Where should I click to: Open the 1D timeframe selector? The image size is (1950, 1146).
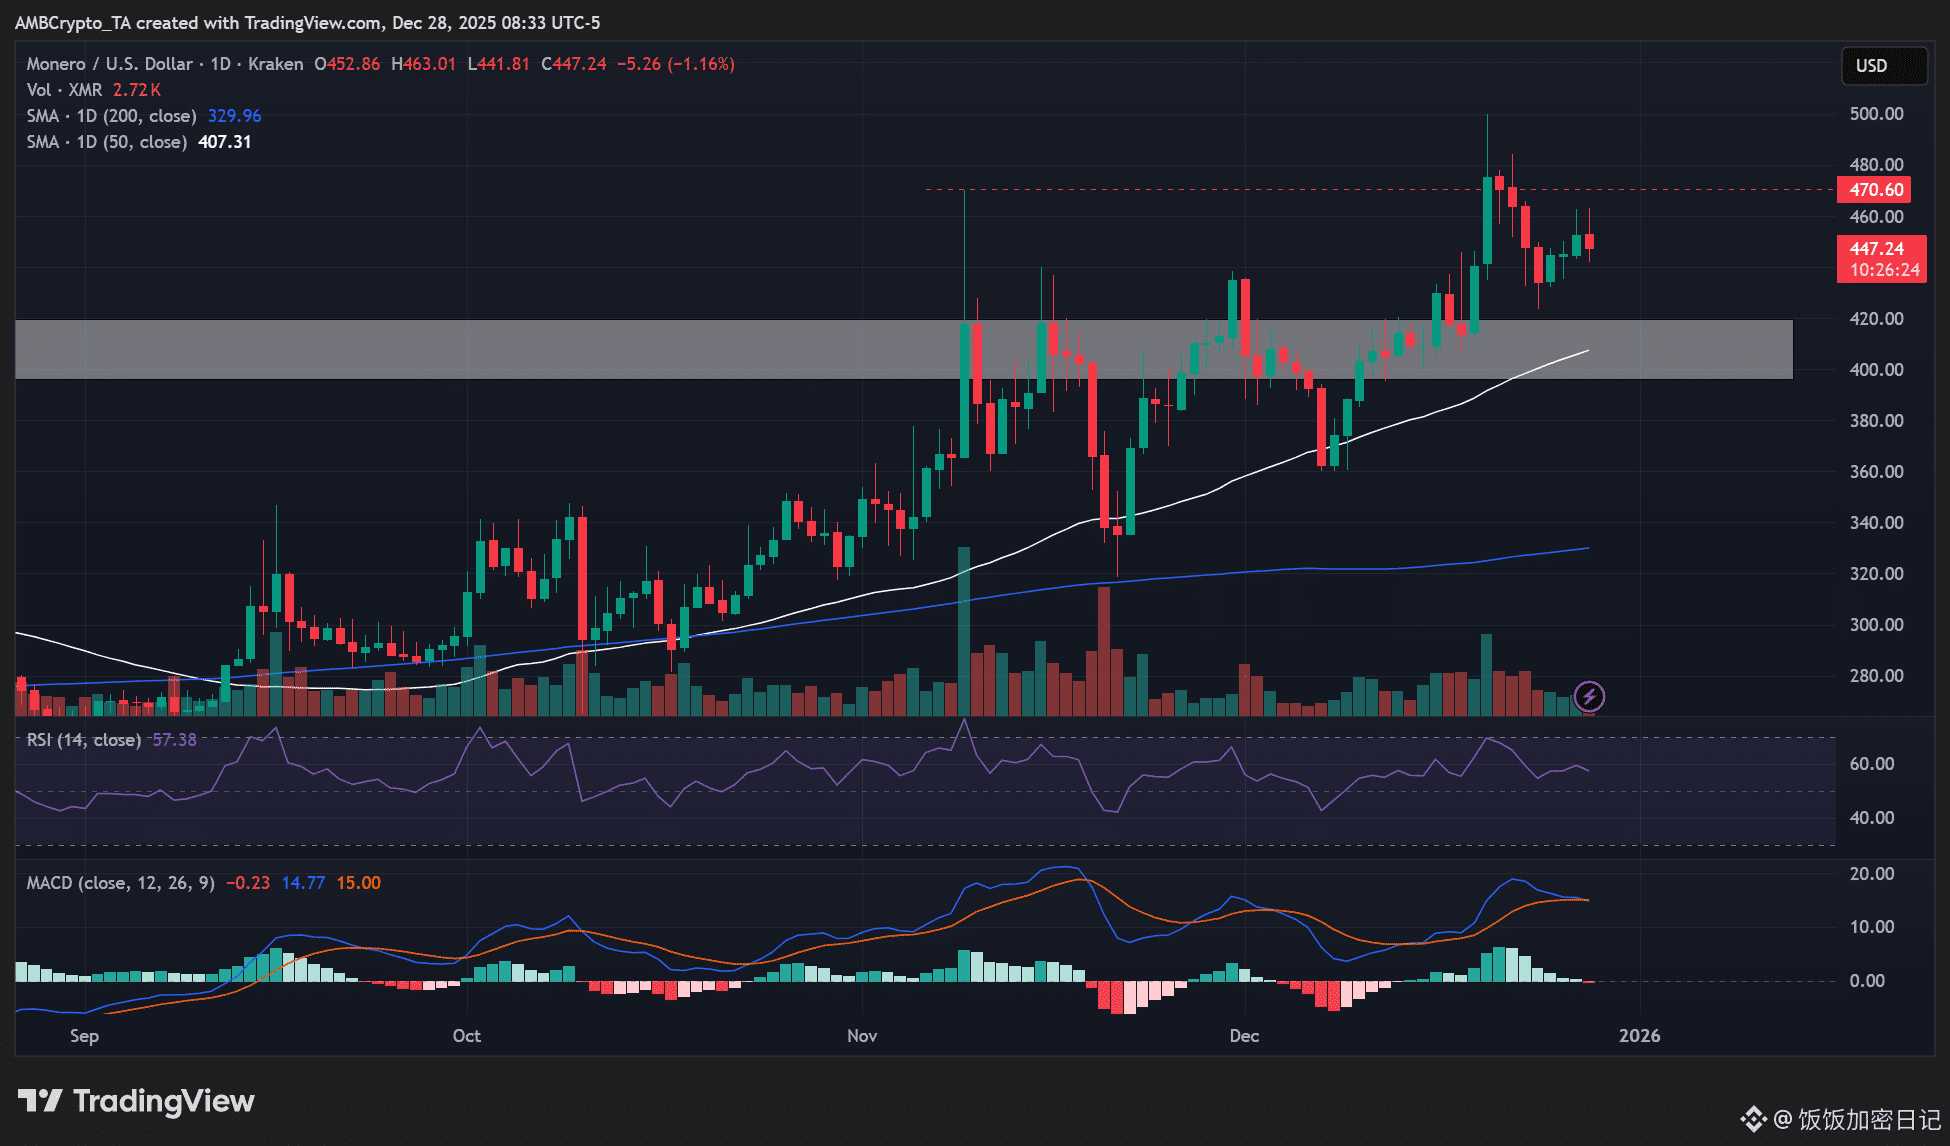tap(220, 63)
